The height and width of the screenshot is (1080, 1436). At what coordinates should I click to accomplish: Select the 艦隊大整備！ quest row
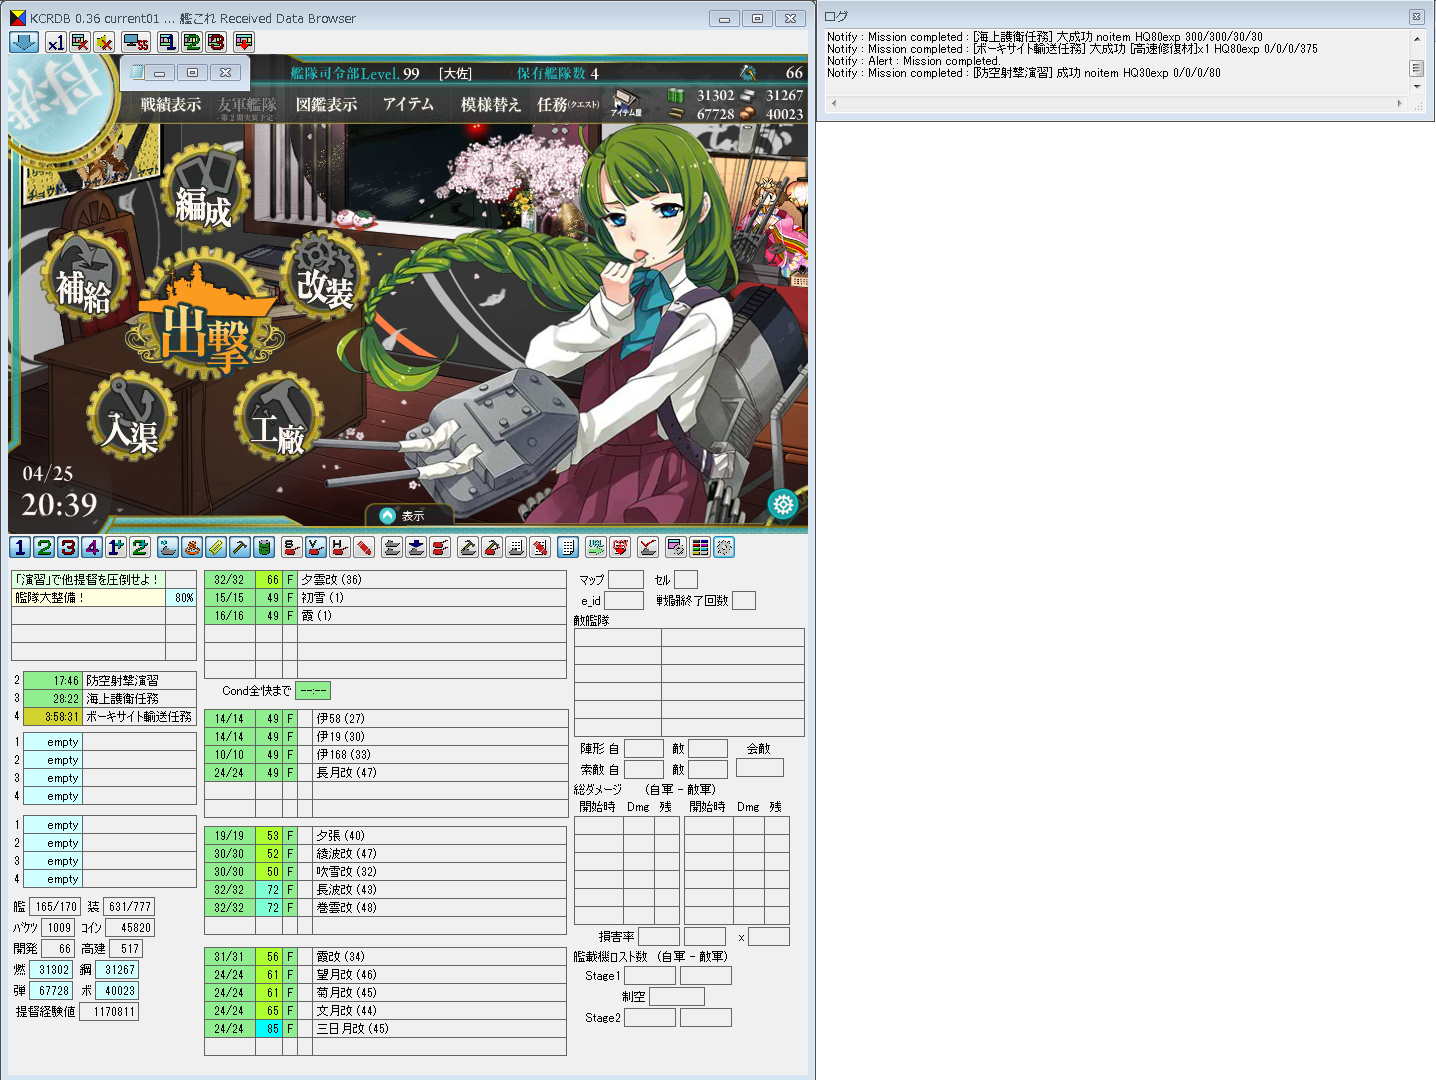104,598
